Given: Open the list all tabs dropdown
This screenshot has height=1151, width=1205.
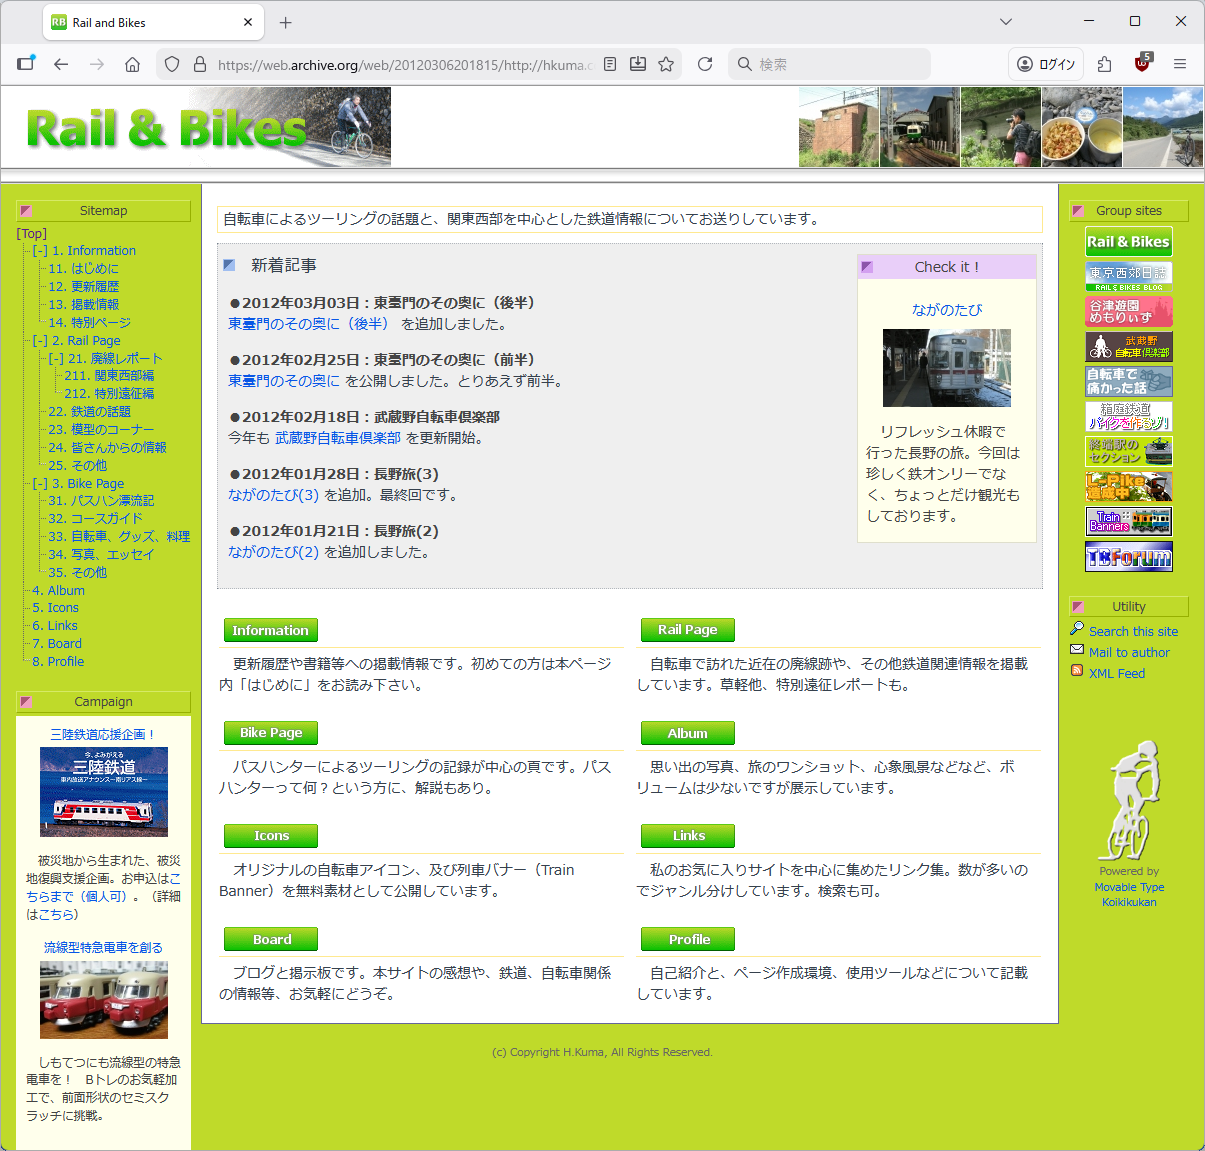Looking at the screenshot, I should click(1006, 21).
